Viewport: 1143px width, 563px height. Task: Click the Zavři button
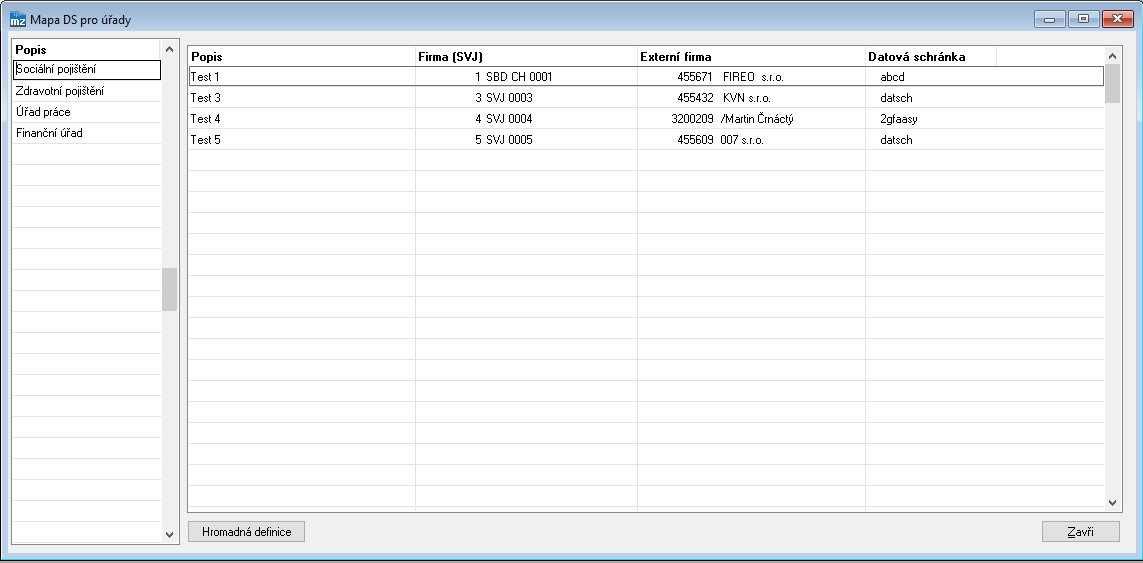[1080, 532]
